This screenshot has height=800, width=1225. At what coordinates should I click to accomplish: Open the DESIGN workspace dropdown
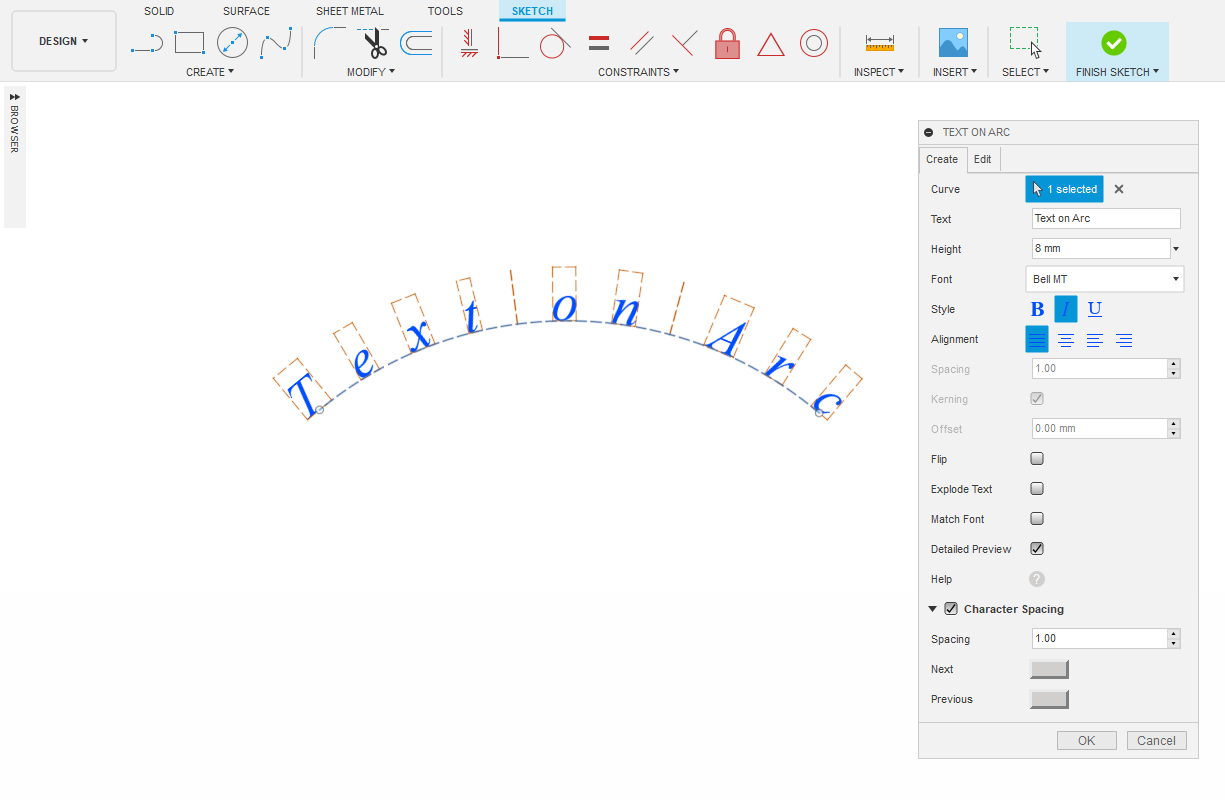click(64, 41)
